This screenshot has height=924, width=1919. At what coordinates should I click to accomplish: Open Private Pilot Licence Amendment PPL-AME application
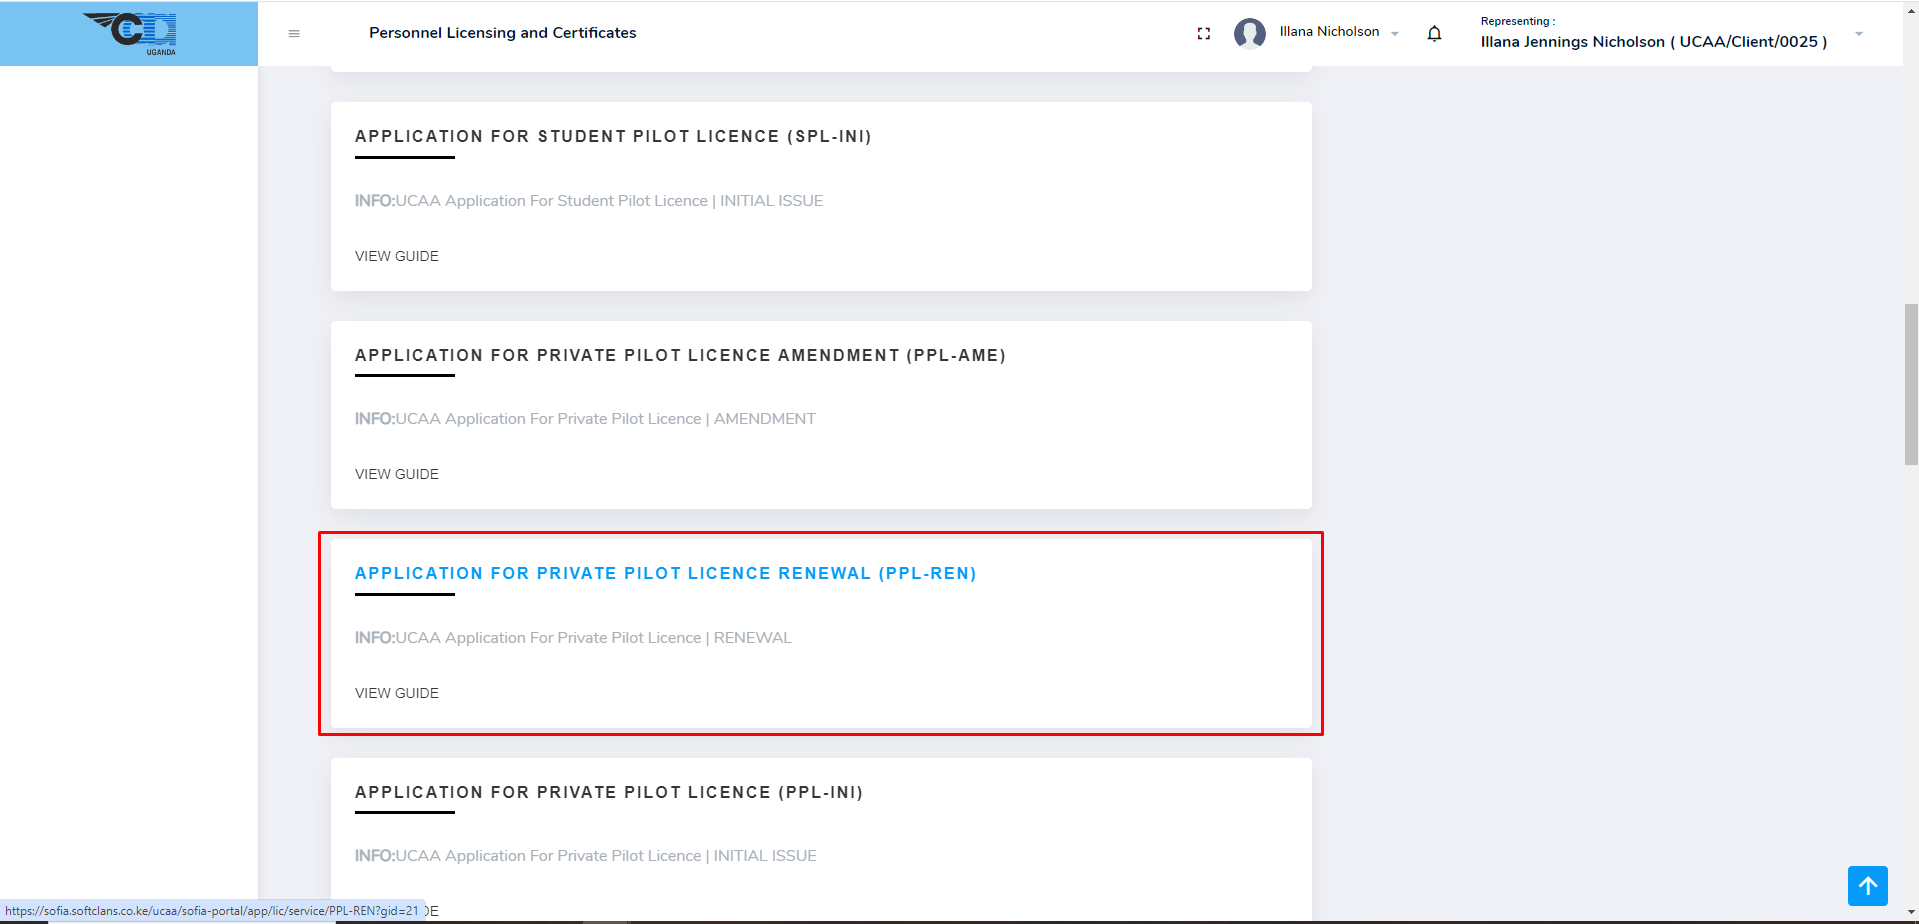(x=680, y=356)
